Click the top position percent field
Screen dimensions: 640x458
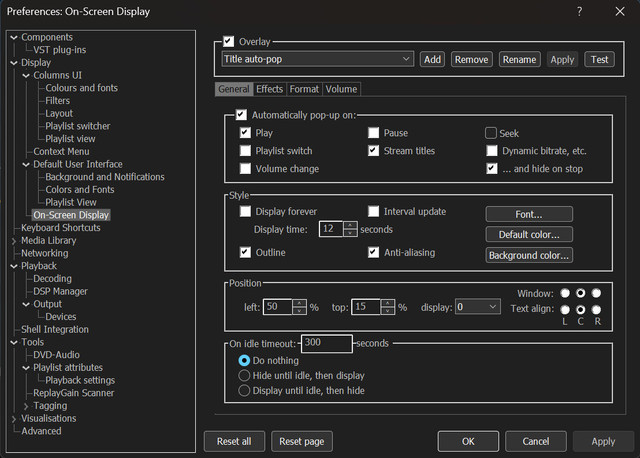coord(366,307)
